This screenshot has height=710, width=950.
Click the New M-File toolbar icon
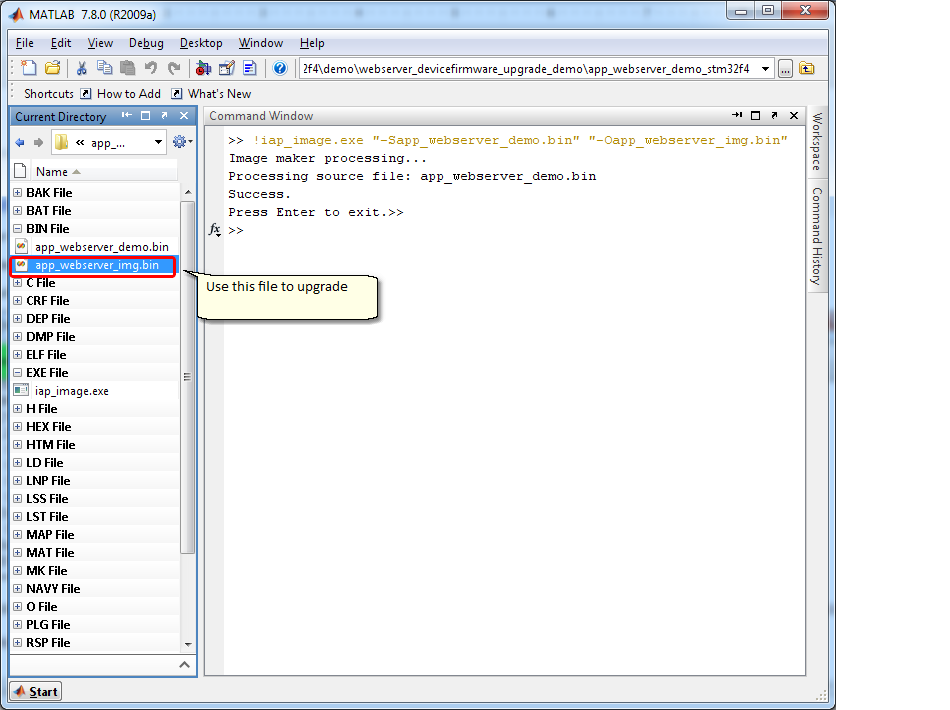coord(28,68)
